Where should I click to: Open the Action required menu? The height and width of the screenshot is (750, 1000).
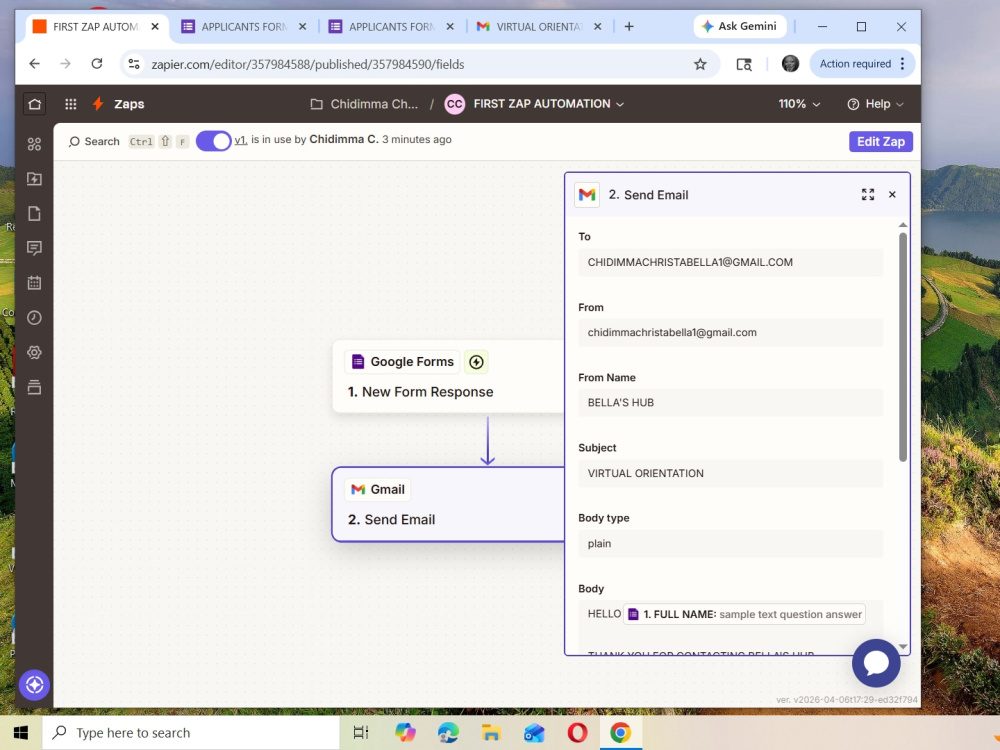[862, 64]
